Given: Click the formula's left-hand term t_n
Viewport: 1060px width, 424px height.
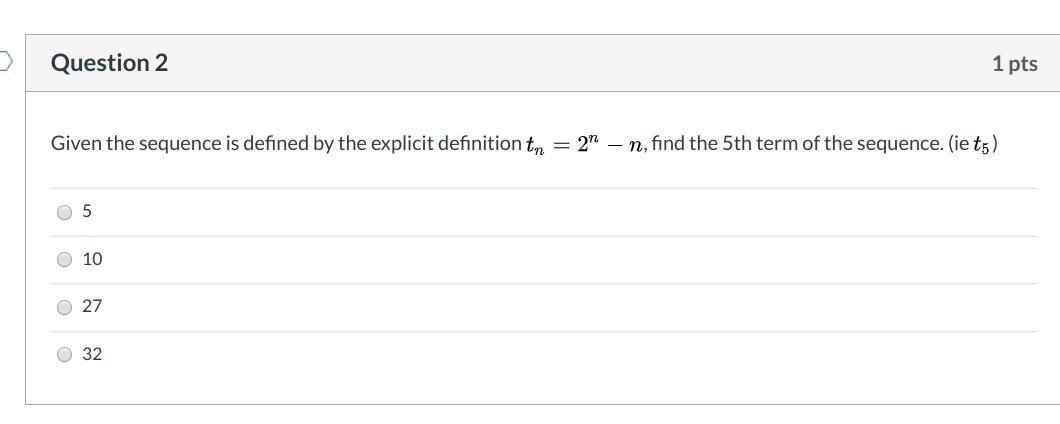Looking at the screenshot, I should tap(534, 146).
